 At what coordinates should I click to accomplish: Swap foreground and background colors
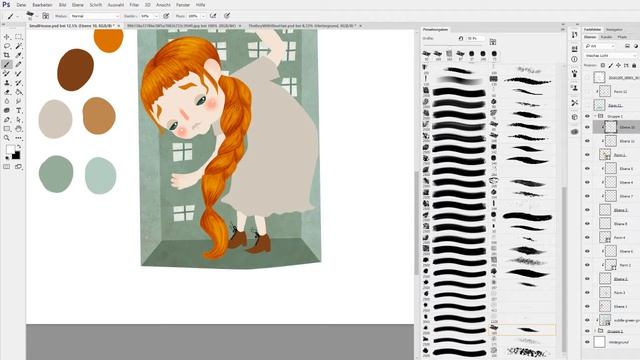18,147
